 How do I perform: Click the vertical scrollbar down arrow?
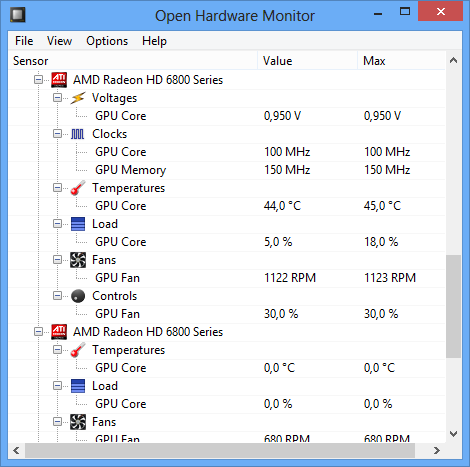point(453,434)
